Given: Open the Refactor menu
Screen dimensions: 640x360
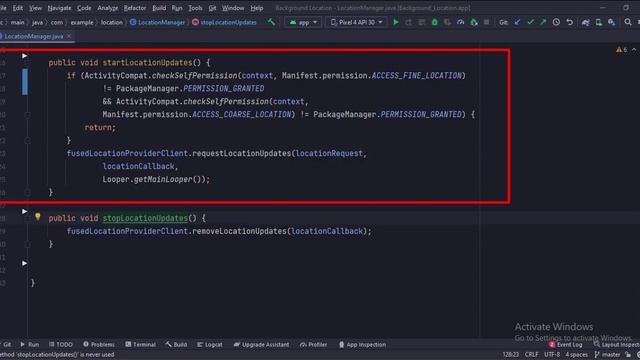Looking at the screenshot, I should [x=135, y=8].
